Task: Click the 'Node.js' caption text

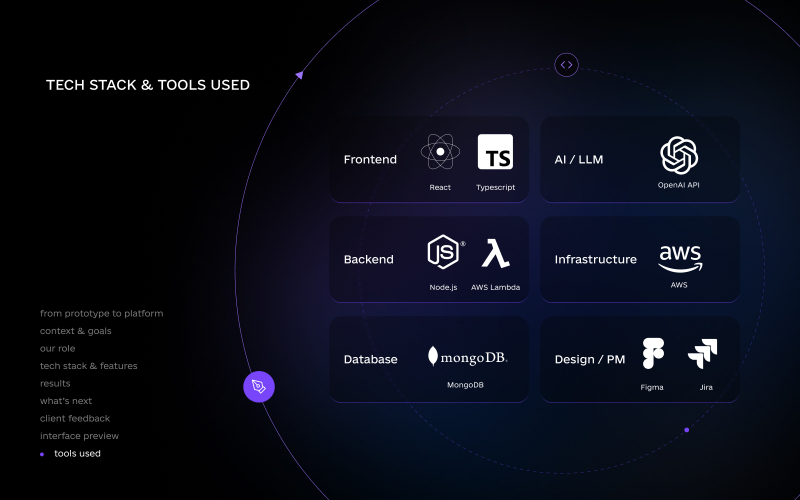Action: [x=443, y=287]
